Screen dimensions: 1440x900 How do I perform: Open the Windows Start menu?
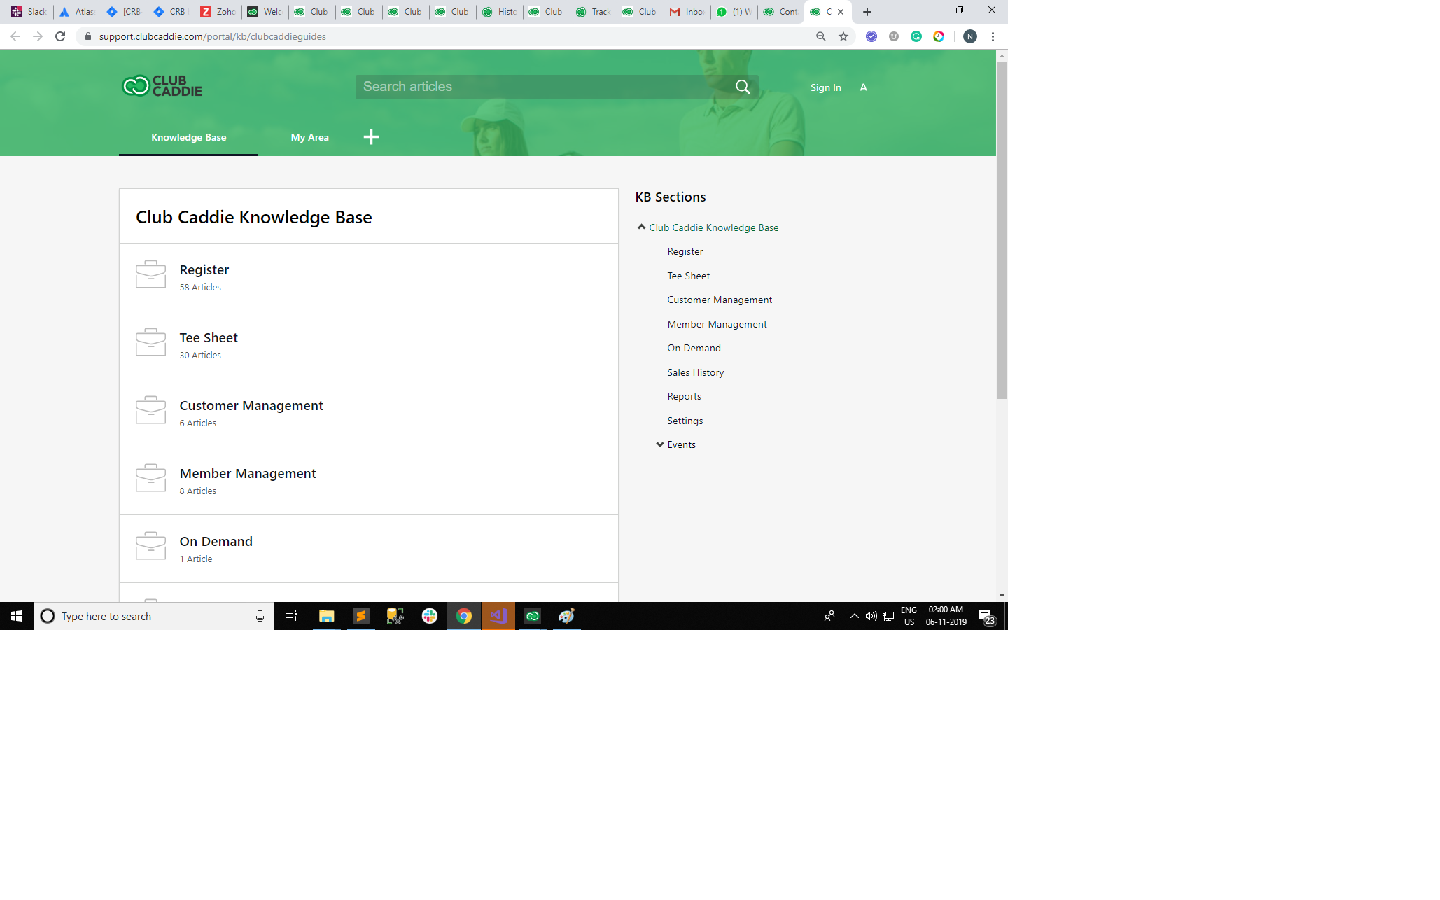pyautogui.click(x=16, y=616)
